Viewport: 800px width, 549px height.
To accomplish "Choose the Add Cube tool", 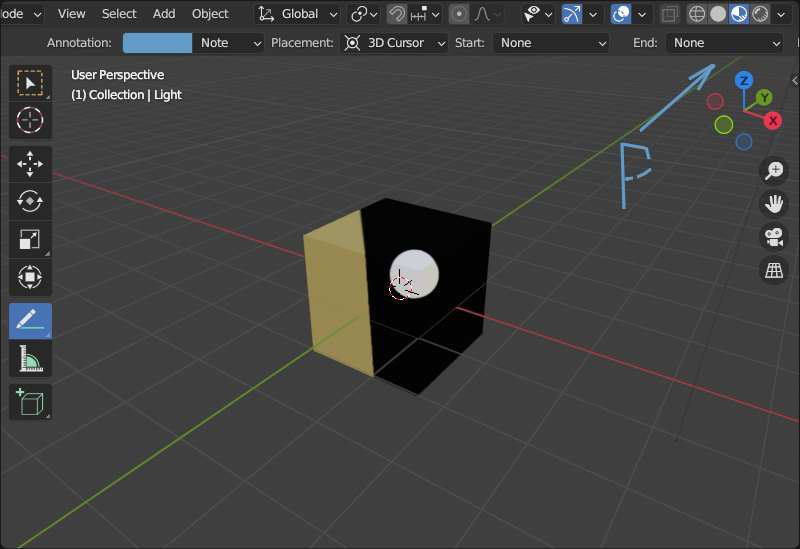I will pos(30,402).
